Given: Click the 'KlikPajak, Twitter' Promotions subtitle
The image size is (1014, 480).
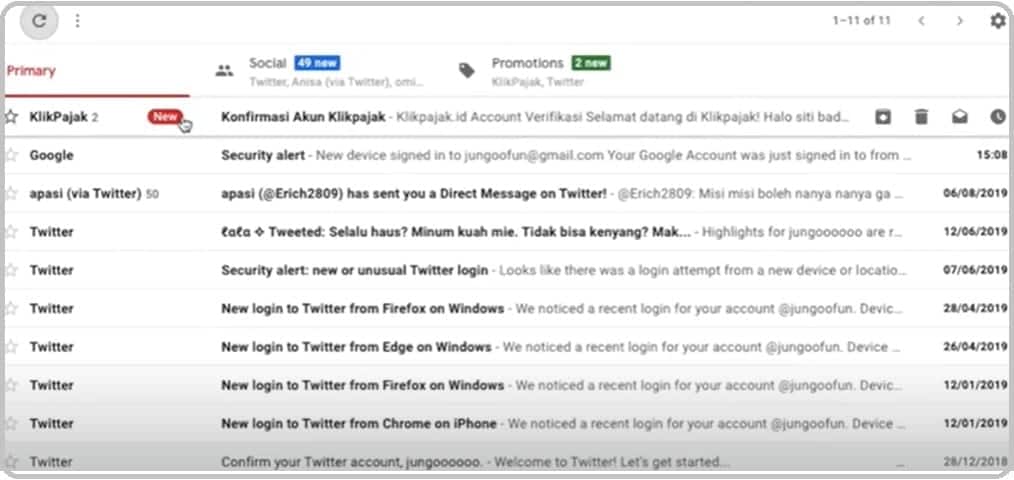Looking at the screenshot, I should [x=538, y=82].
